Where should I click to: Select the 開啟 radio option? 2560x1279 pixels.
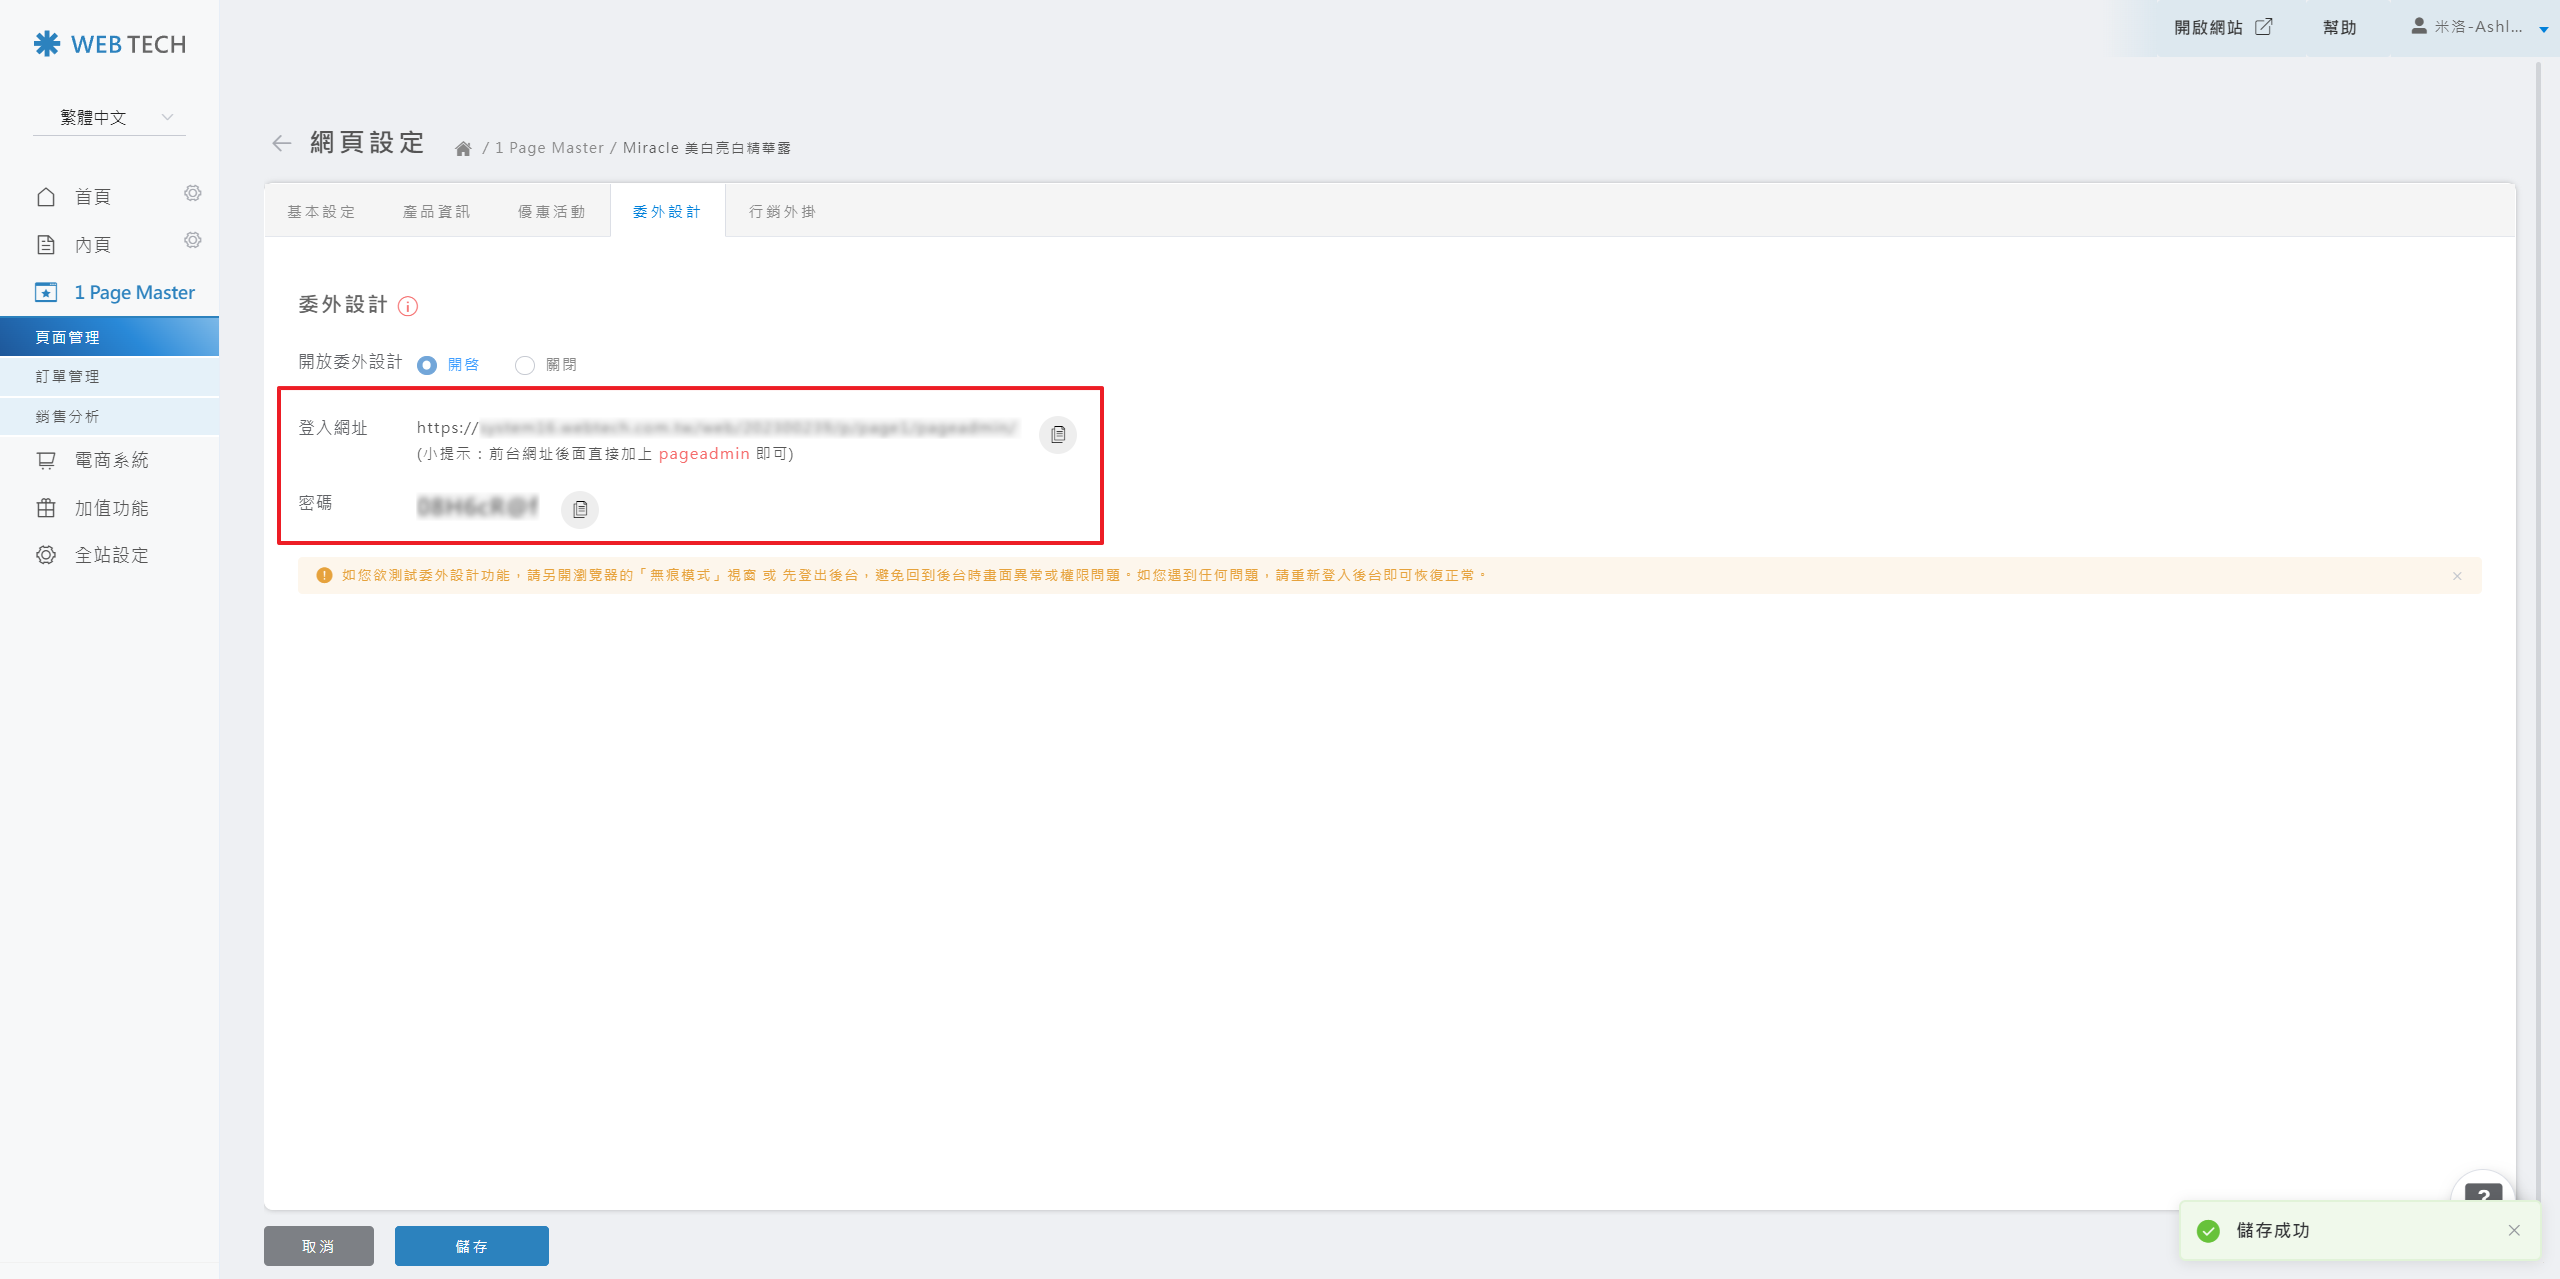427,365
